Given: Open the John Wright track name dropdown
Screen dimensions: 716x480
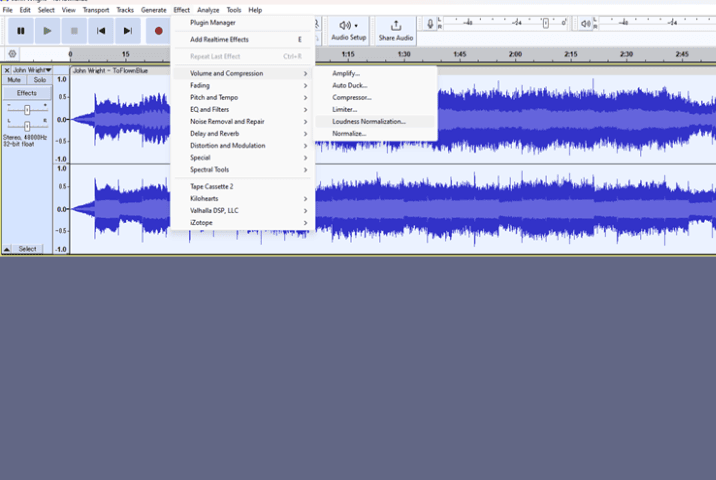Looking at the screenshot, I should [x=32, y=70].
